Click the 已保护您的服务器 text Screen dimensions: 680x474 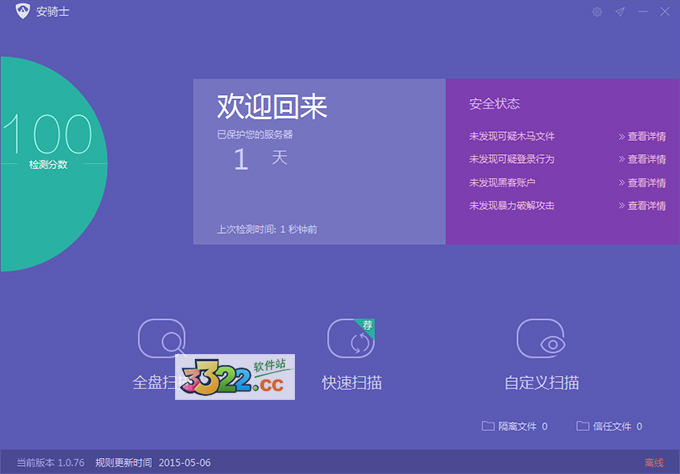[x=255, y=135]
